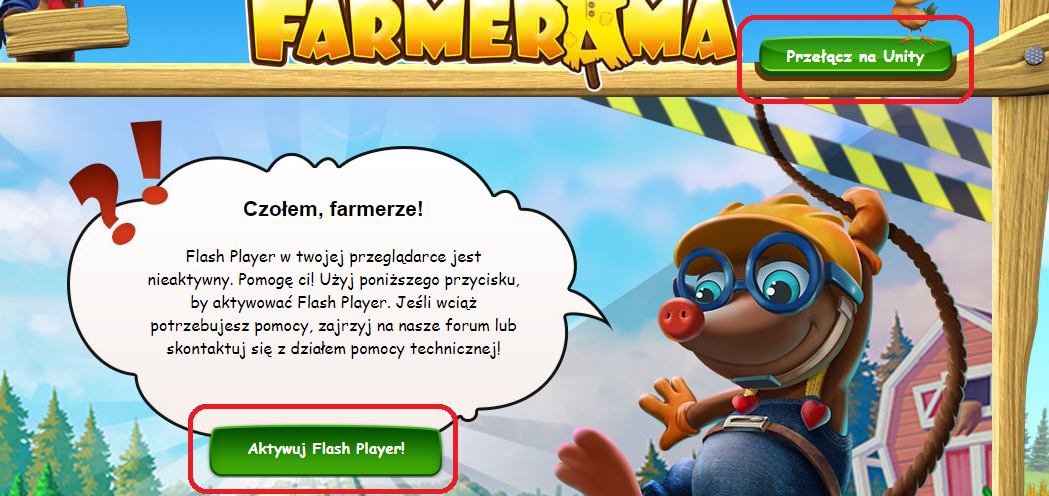
Task: Click the small bird above Unity button
Action: tap(910, 17)
